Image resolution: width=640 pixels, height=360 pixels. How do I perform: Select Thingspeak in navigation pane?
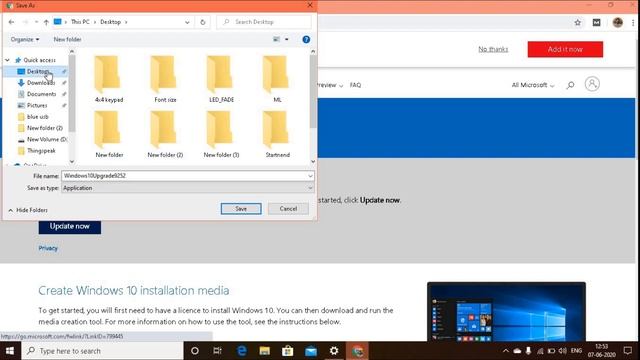[41, 151]
